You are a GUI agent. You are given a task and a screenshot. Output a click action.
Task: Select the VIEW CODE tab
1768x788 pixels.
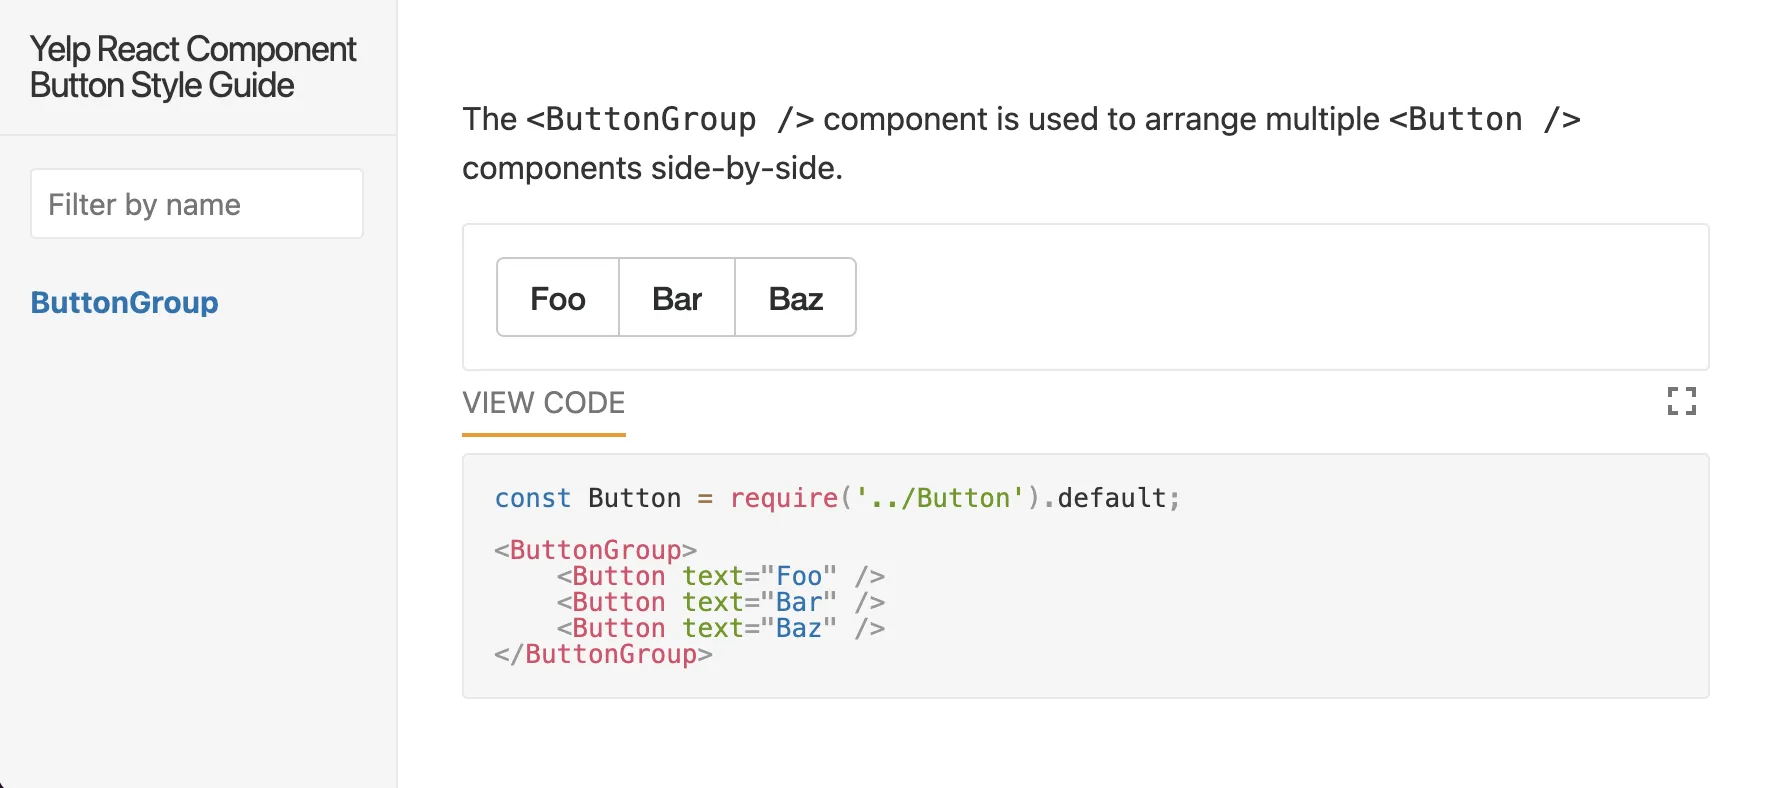543,402
